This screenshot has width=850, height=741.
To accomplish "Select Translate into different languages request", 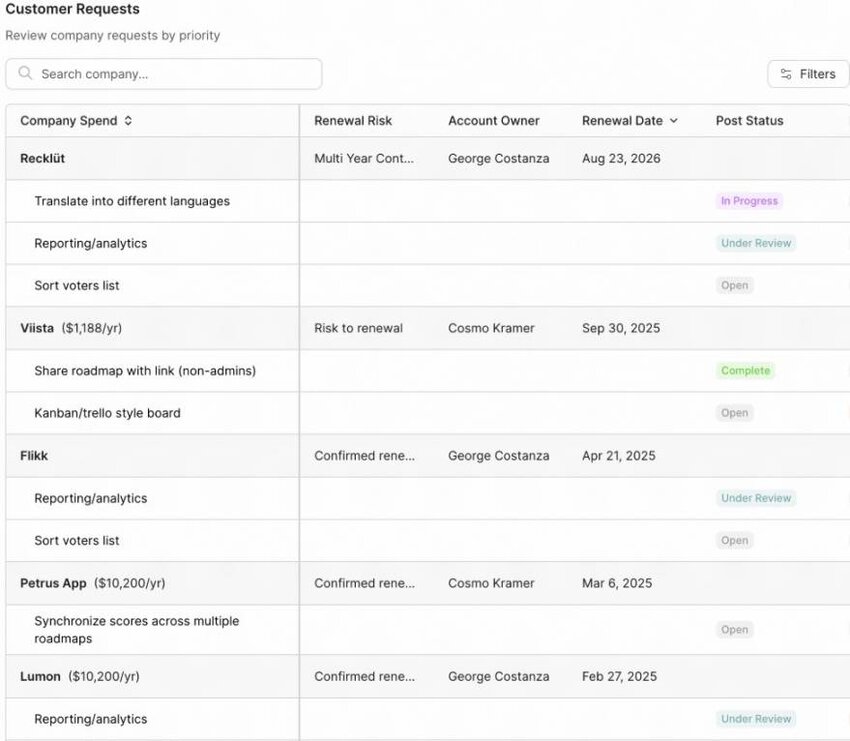I will tap(132, 201).
